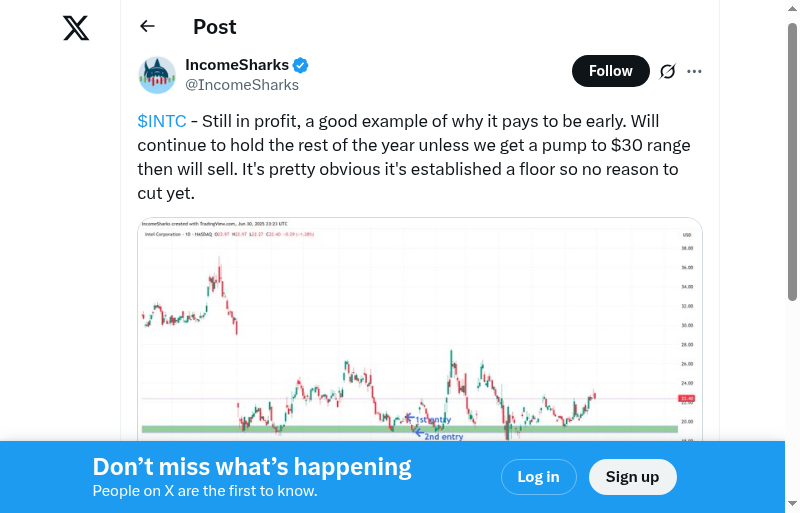
Task: Click the vertical scrollbar thumb
Action: pos(793,160)
